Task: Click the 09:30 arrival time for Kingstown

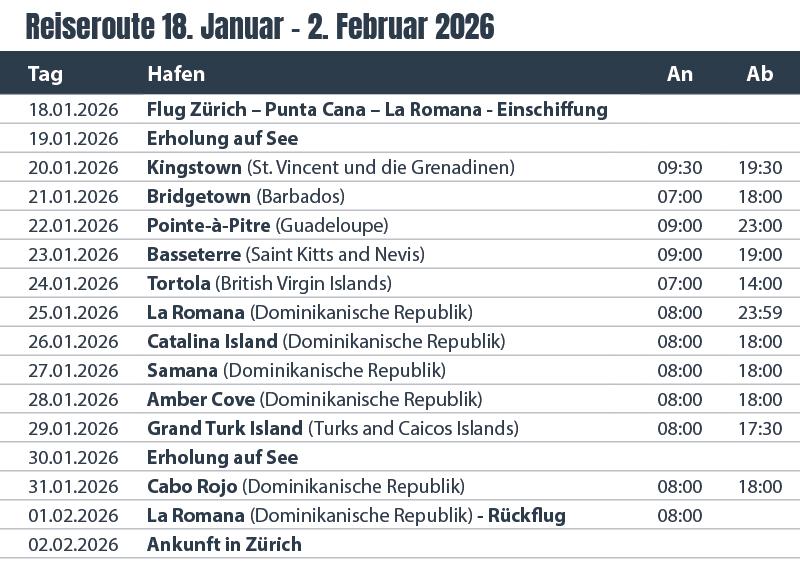Action: point(680,167)
